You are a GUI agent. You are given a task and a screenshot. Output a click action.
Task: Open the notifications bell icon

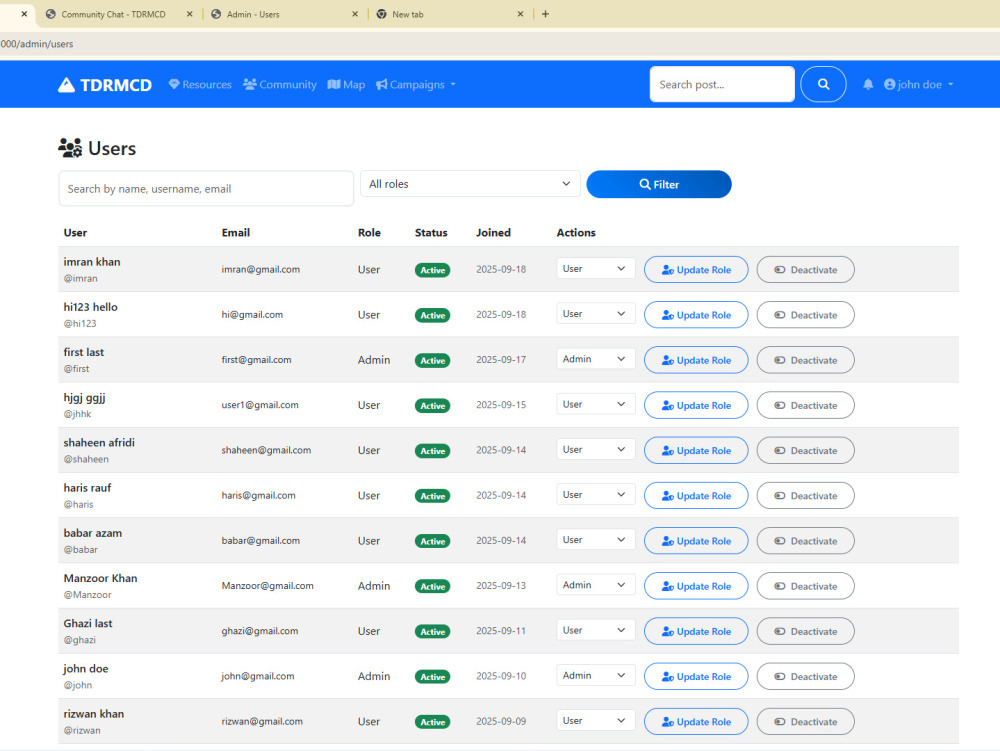coord(868,84)
